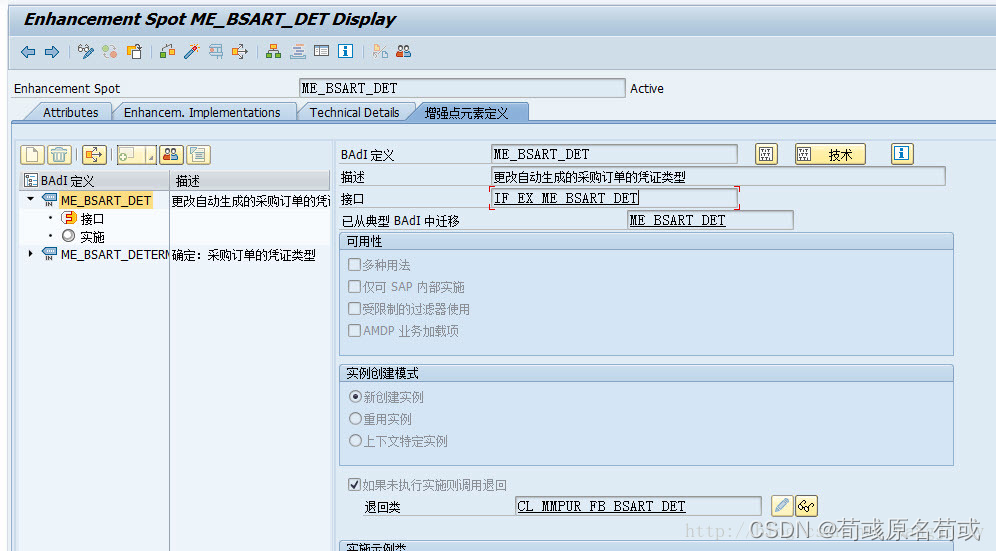996x551 pixels.
Task: Open Other Object icon in toolbar
Action: (134, 51)
